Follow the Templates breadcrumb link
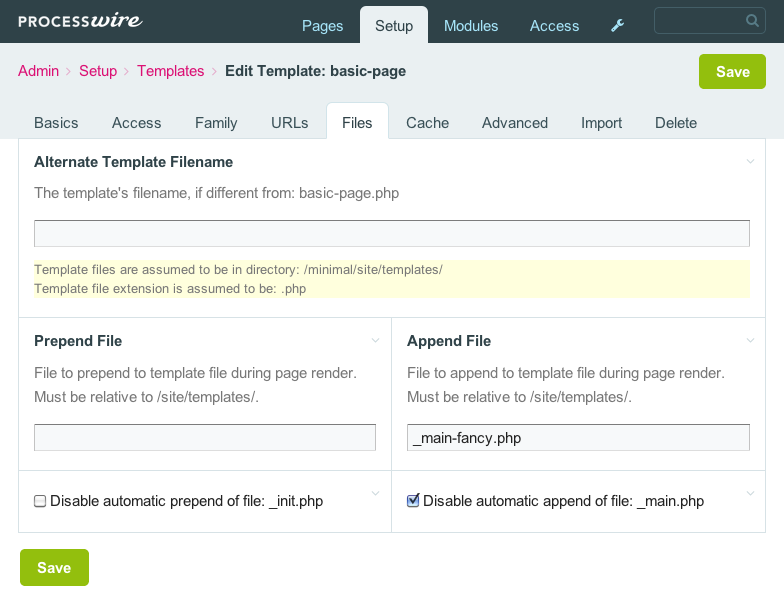This screenshot has width=784, height=611. click(170, 71)
